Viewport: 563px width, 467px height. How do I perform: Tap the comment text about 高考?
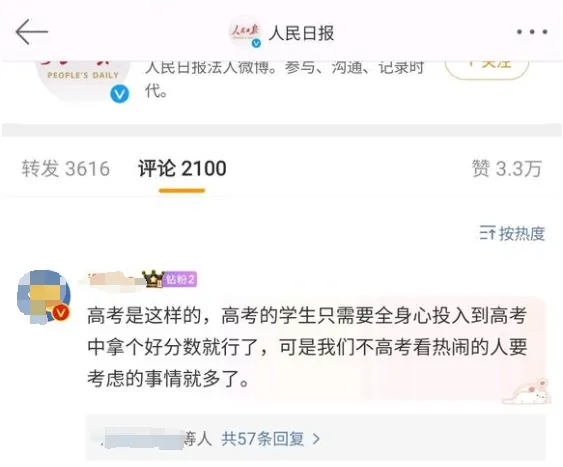click(x=307, y=347)
